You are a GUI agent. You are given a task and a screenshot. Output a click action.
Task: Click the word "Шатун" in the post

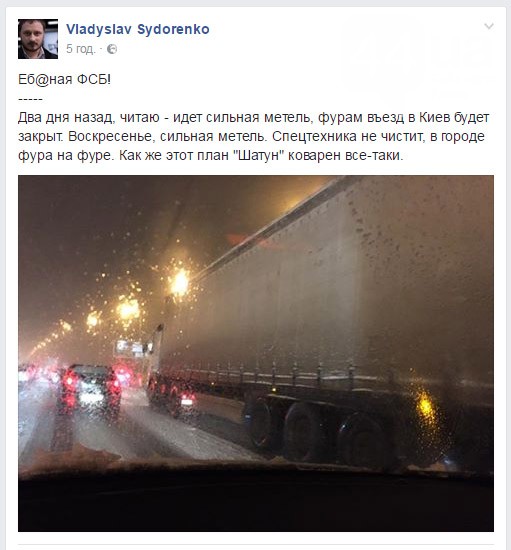pyautogui.click(x=258, y=155)
